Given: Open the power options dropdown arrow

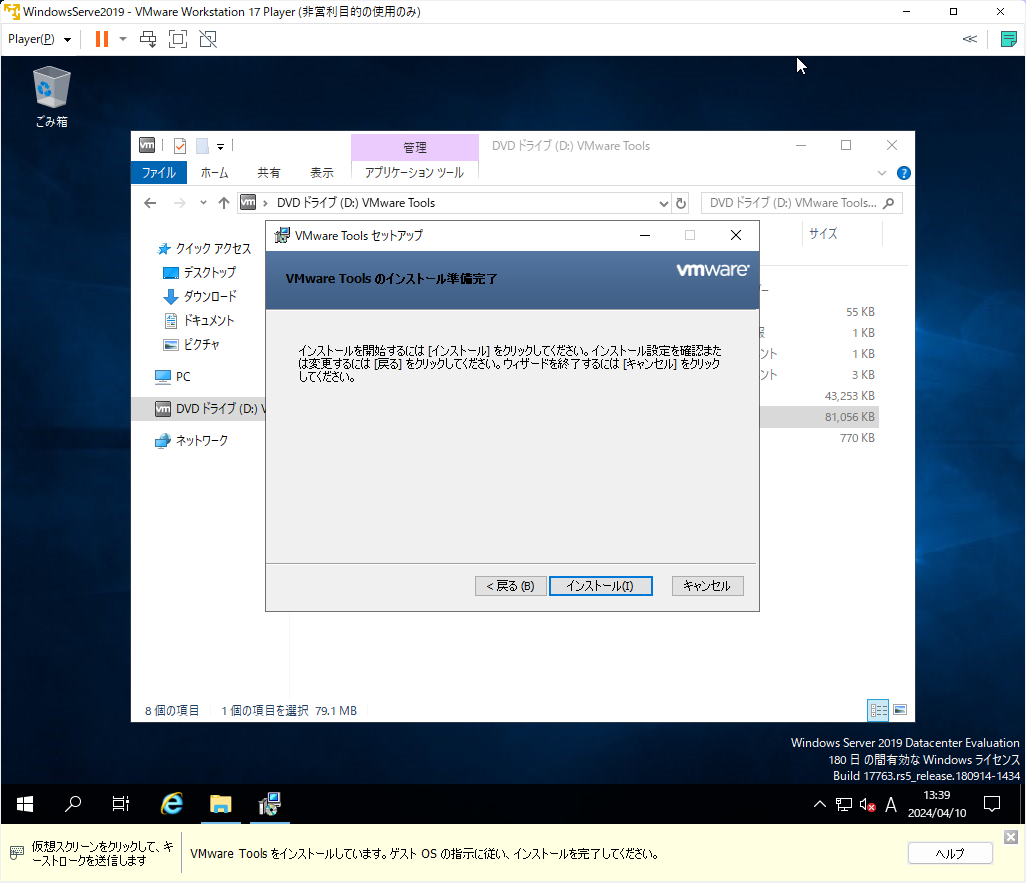Looking at the screenshot, I should pos(123,39).
